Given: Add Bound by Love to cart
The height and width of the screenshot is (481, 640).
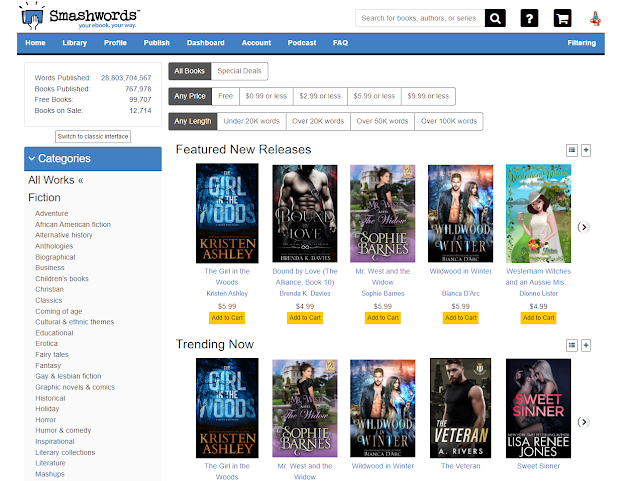Looking at the screenshot, I should (x=305, y=318).
